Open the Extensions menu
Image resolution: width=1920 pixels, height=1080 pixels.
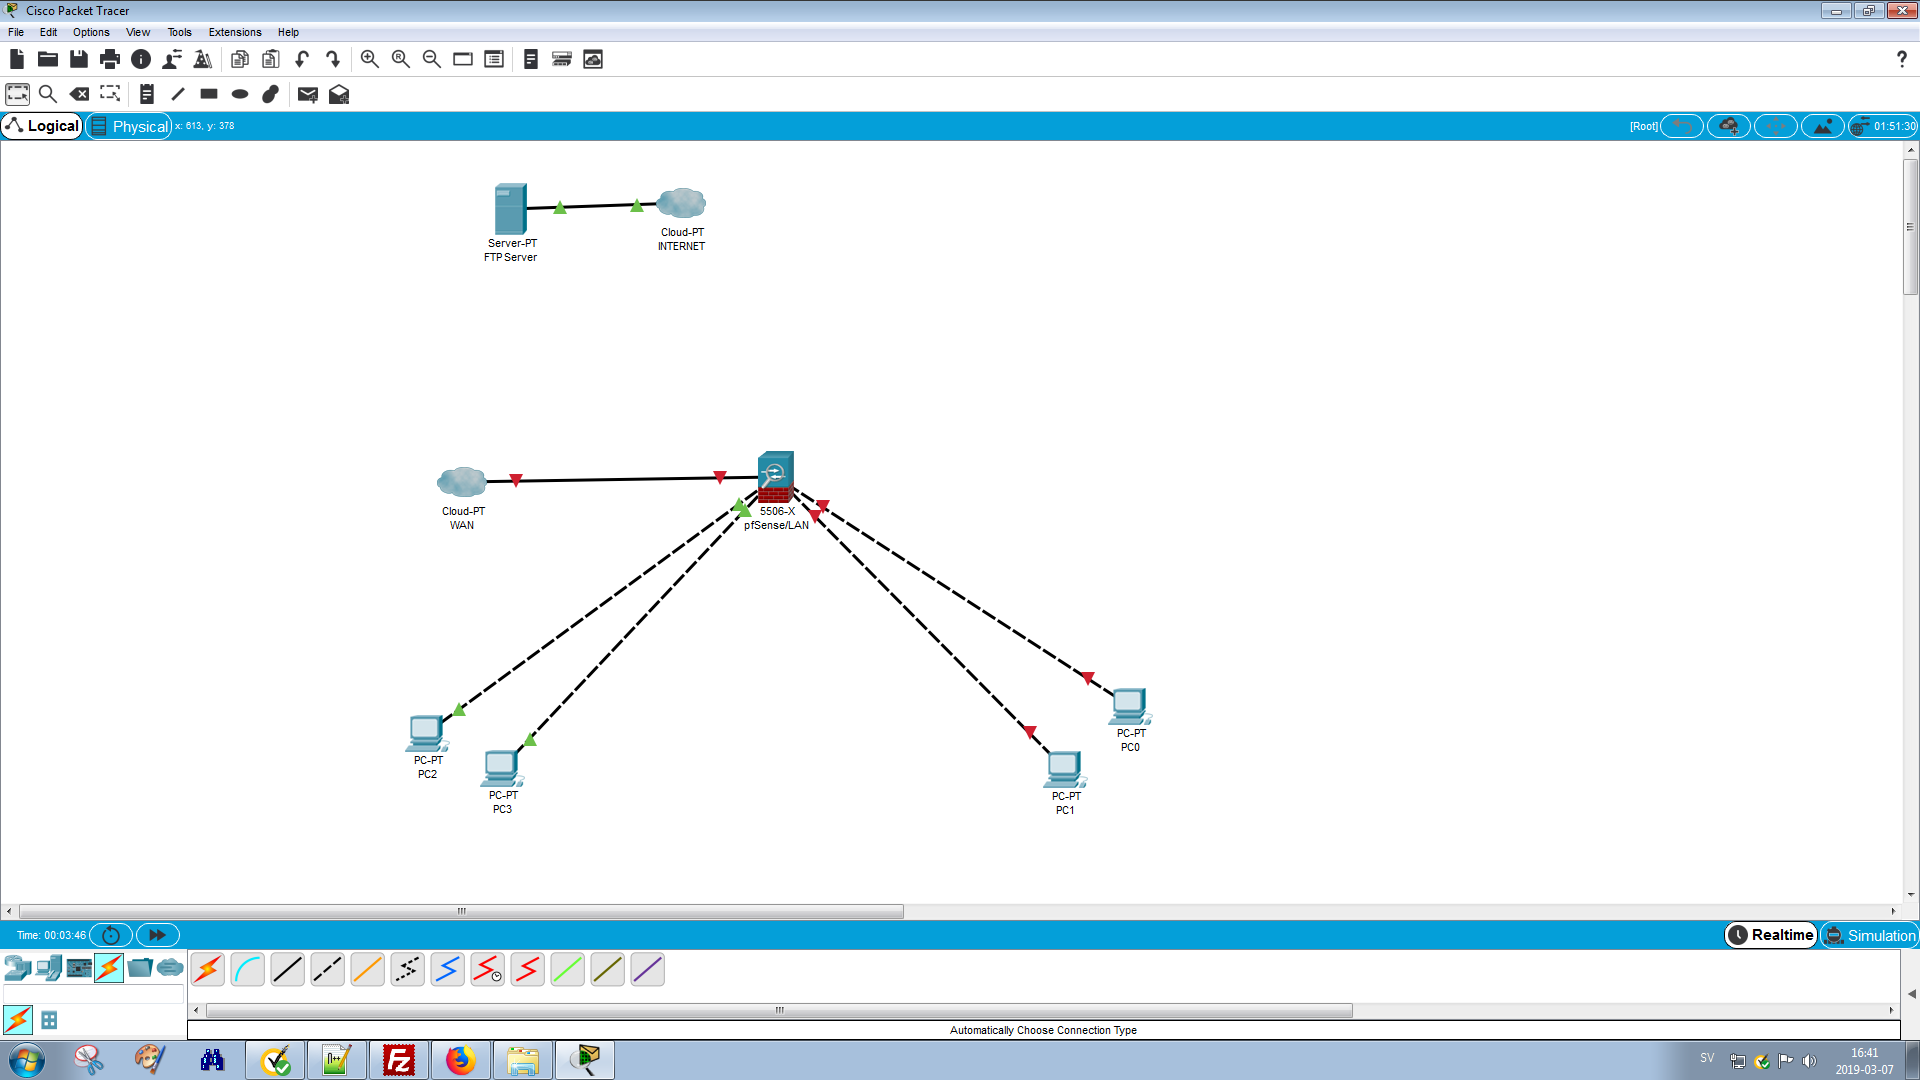click(x=235, y=32)
